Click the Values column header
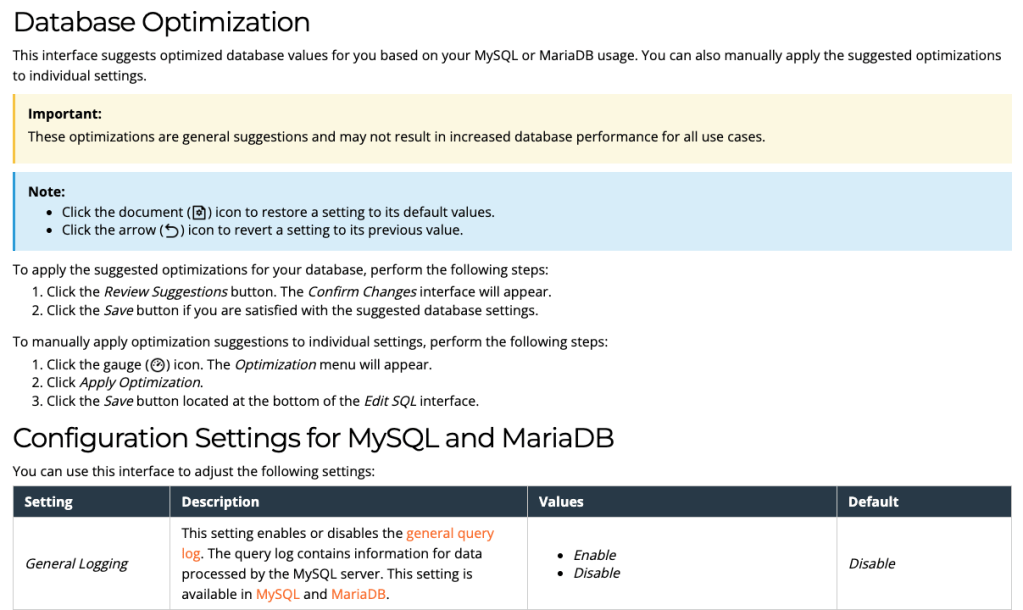The height and width of the screenshot is (610, 1023). [561, 502]
